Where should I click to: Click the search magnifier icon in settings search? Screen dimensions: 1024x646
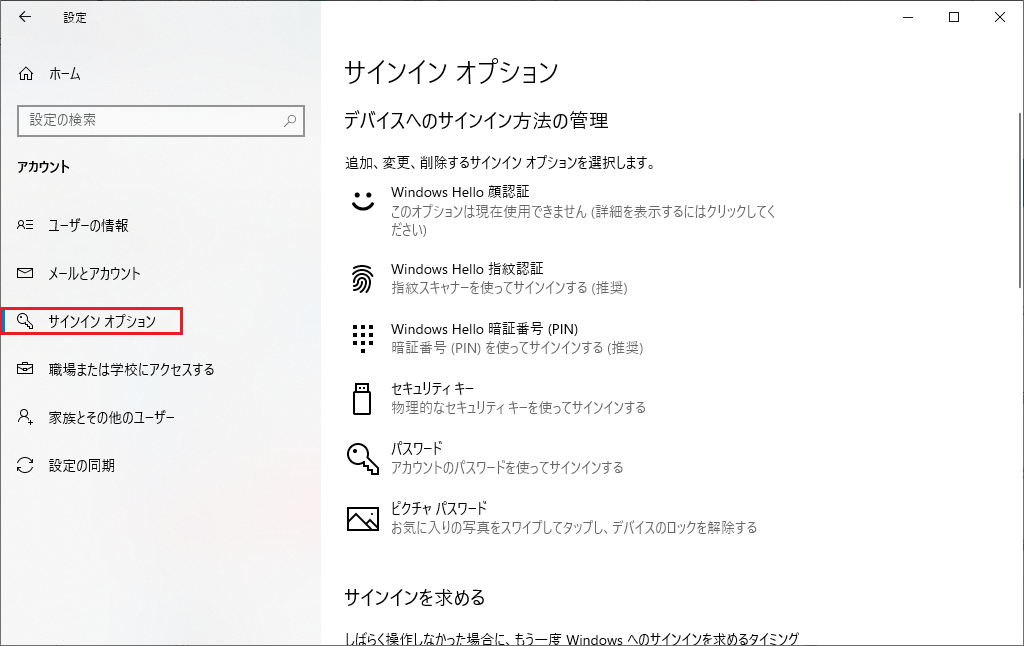(x=290, y=120)
